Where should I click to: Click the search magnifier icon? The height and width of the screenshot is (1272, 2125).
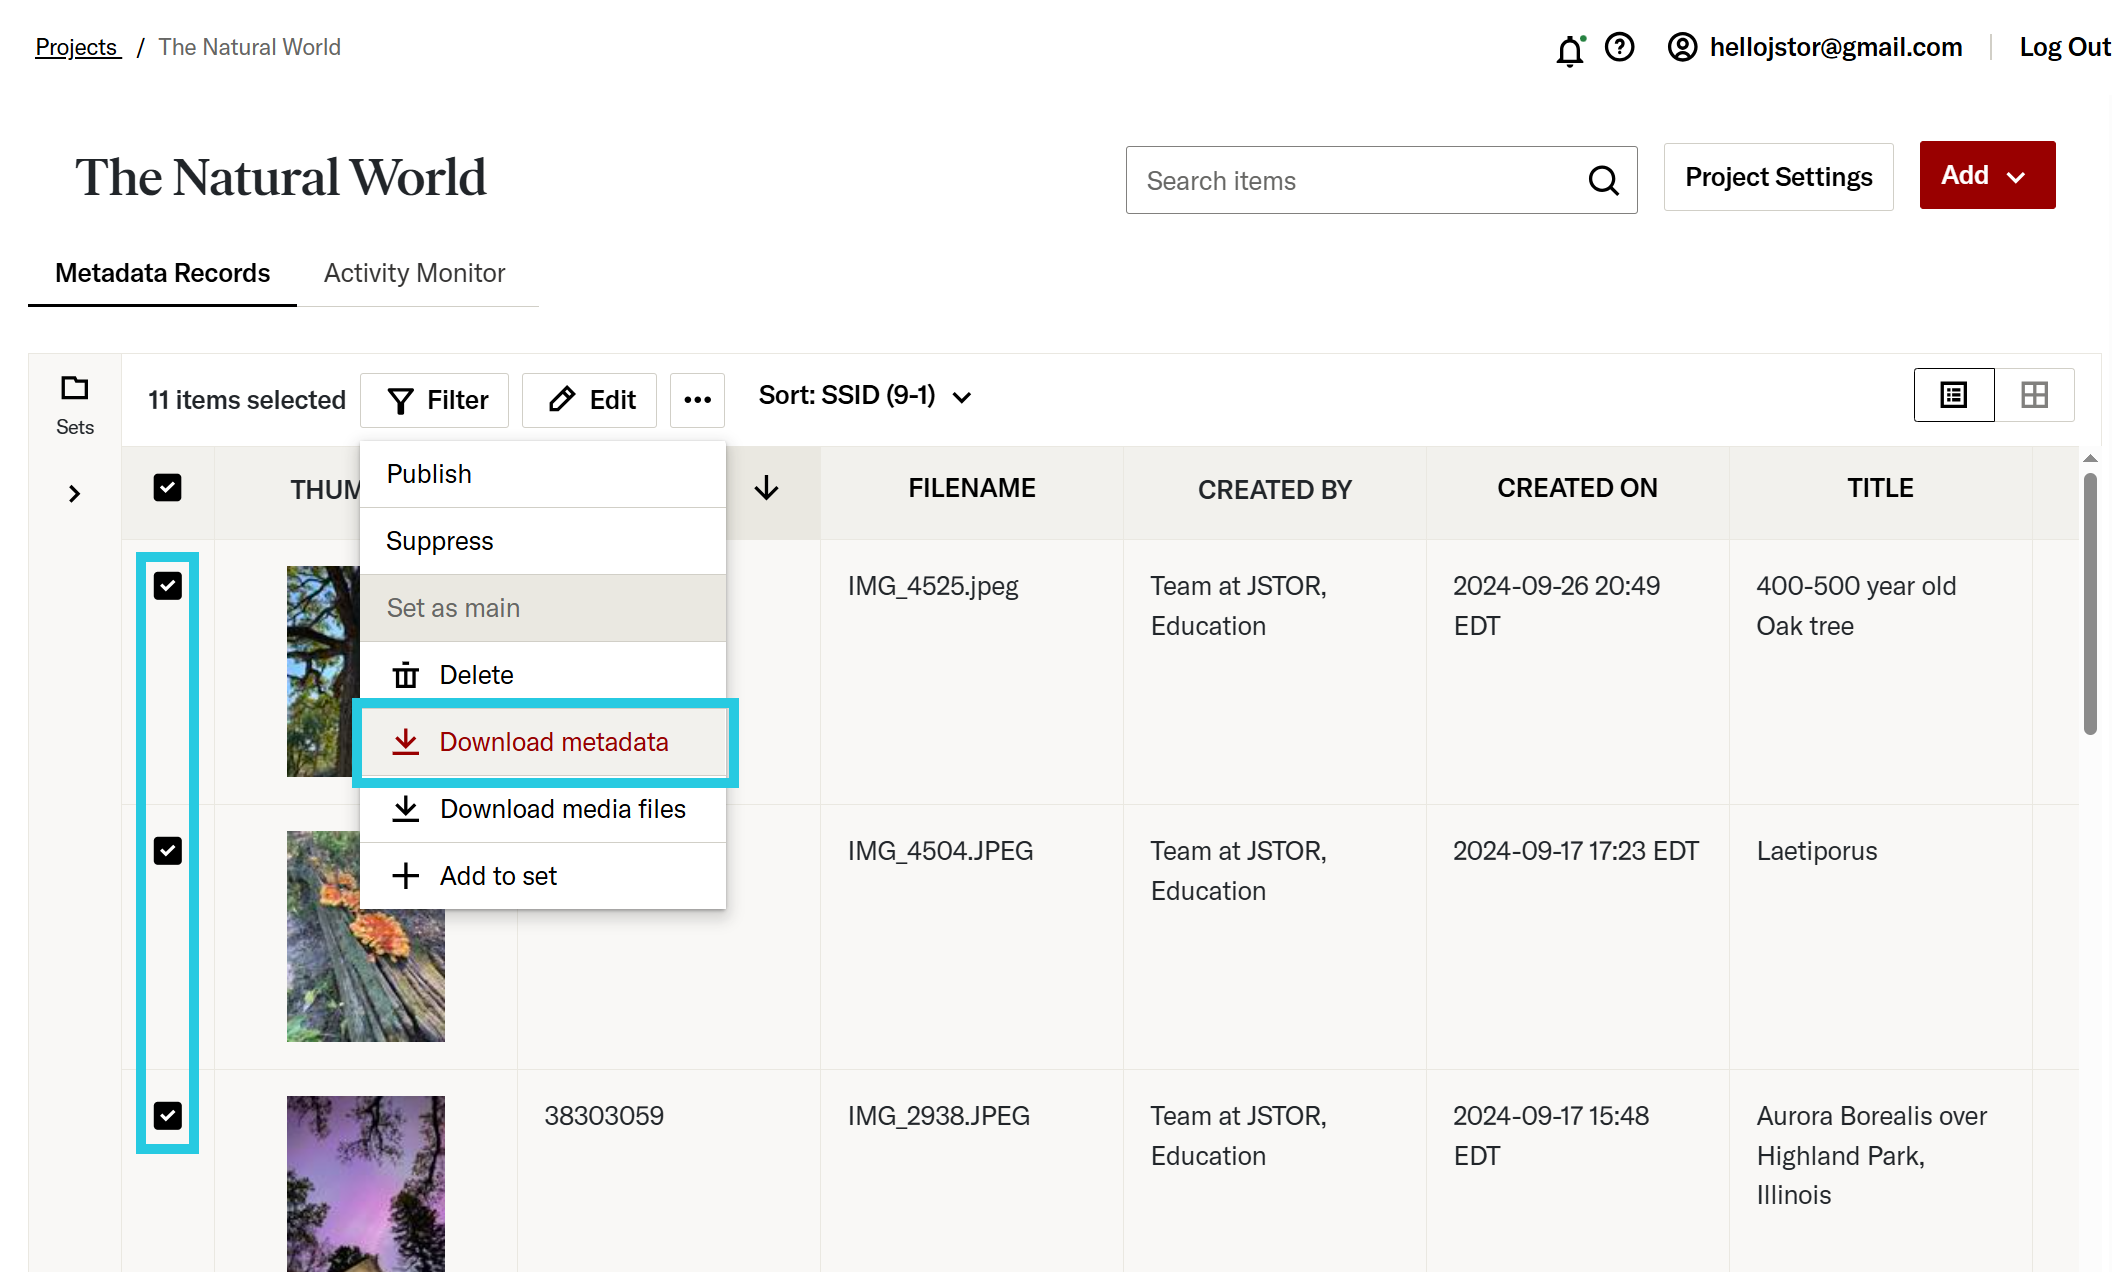click(1603, 180)
